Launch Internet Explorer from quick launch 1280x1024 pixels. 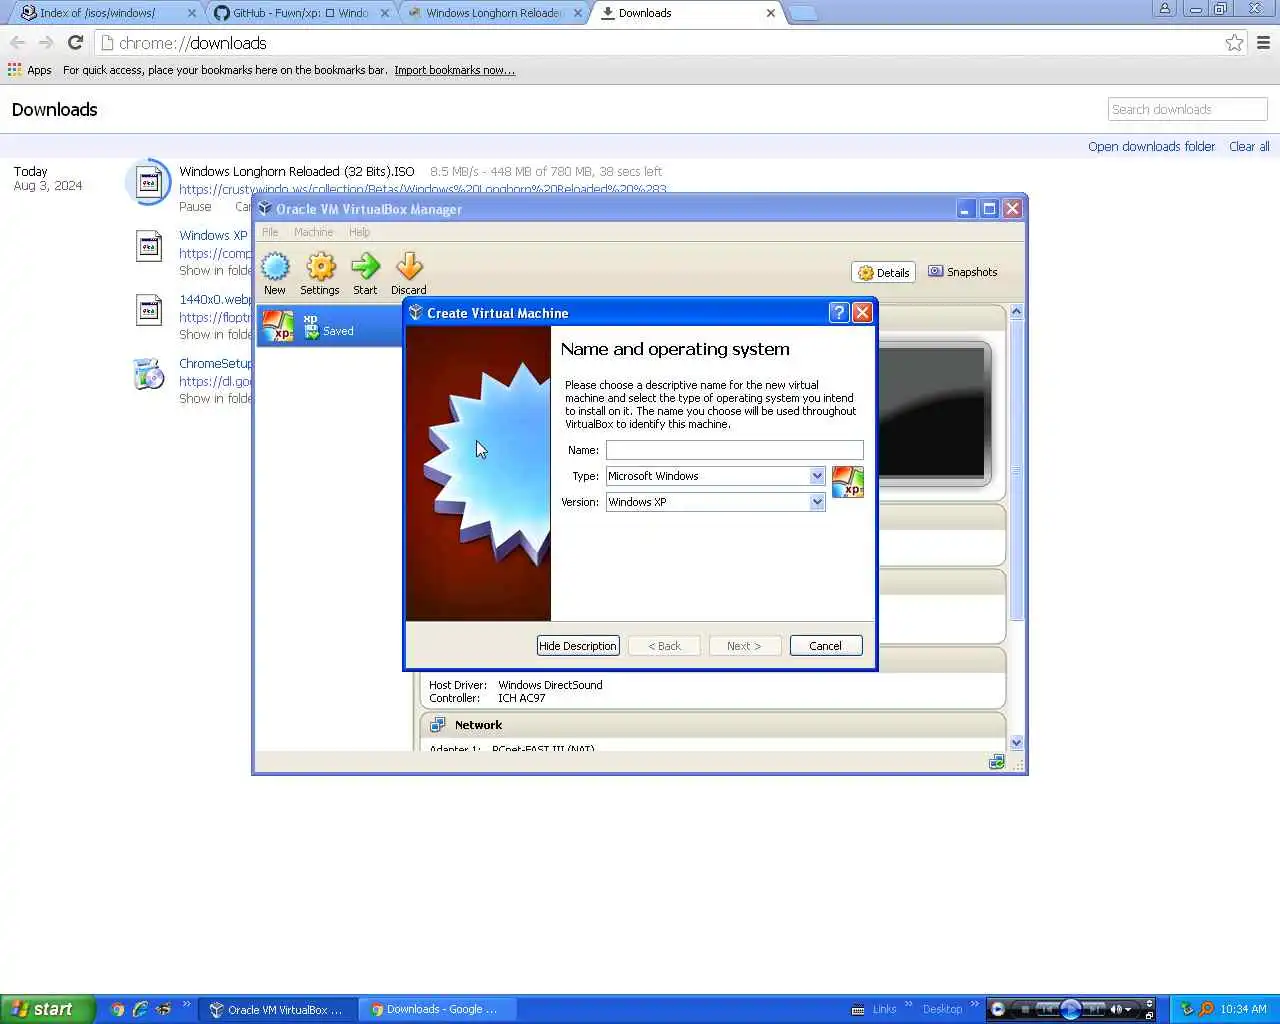[x=140, y=1009]
